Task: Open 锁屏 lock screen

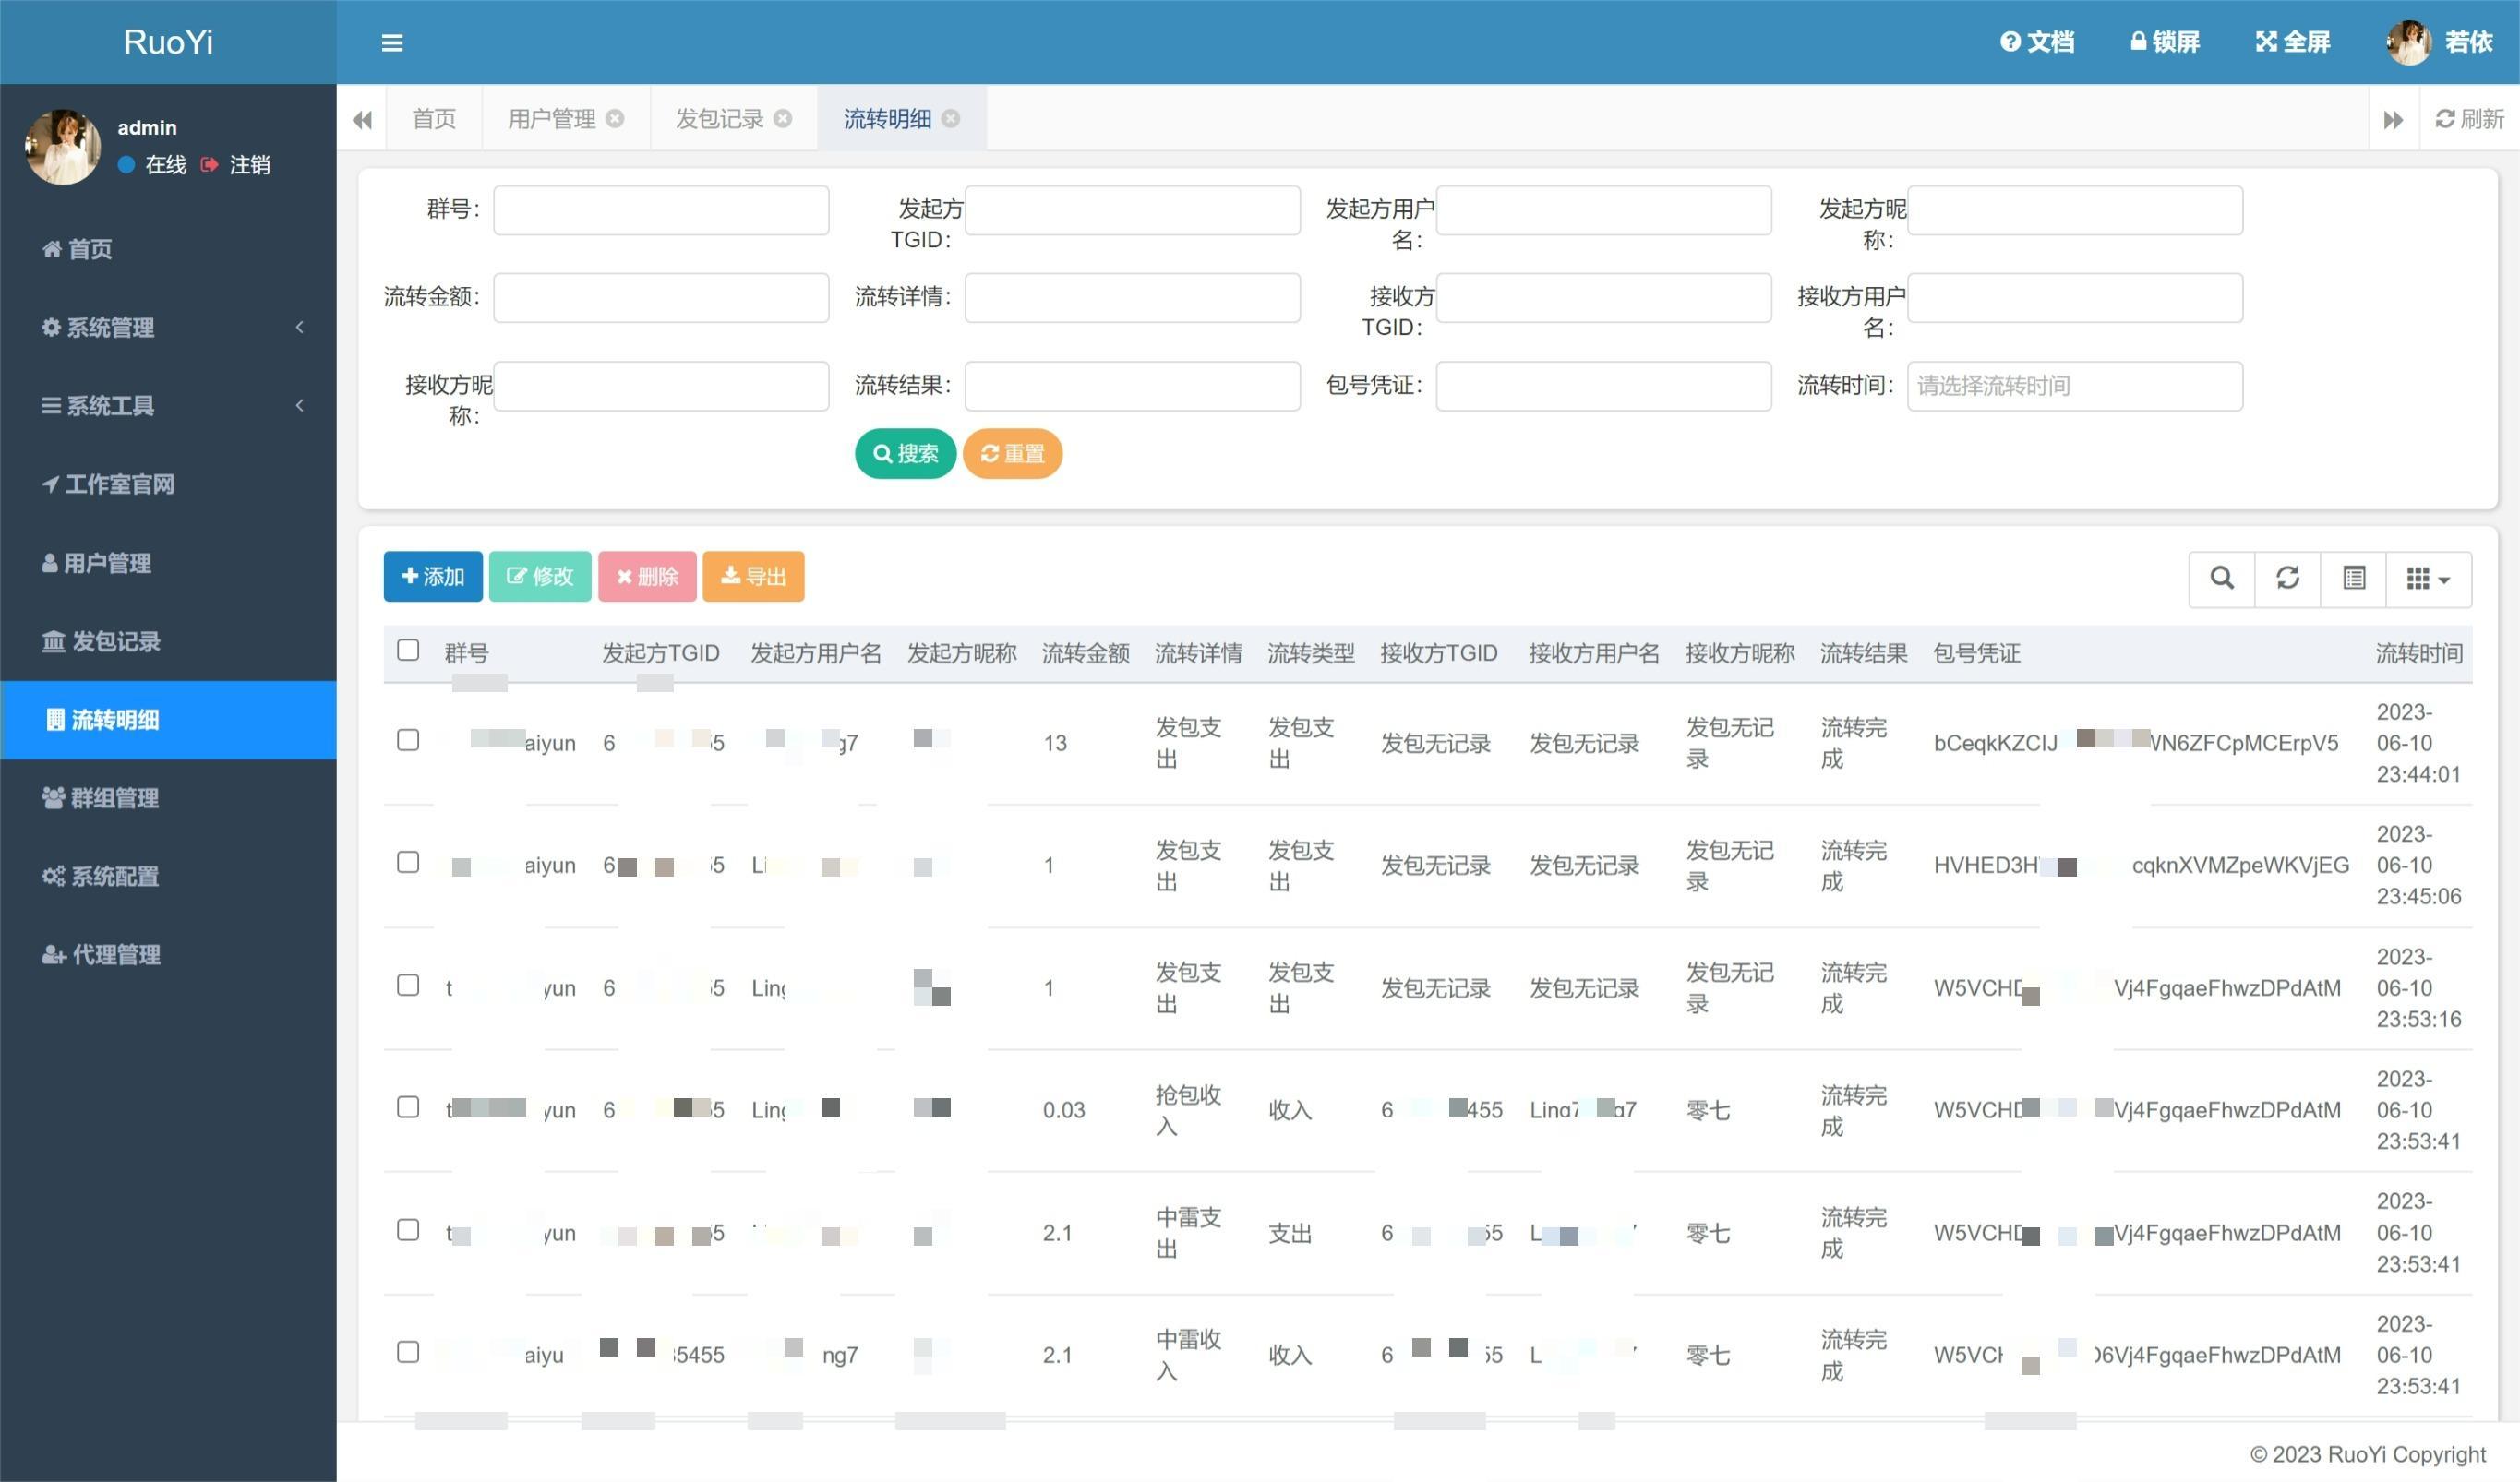Action: click(x=2165, y=42)
